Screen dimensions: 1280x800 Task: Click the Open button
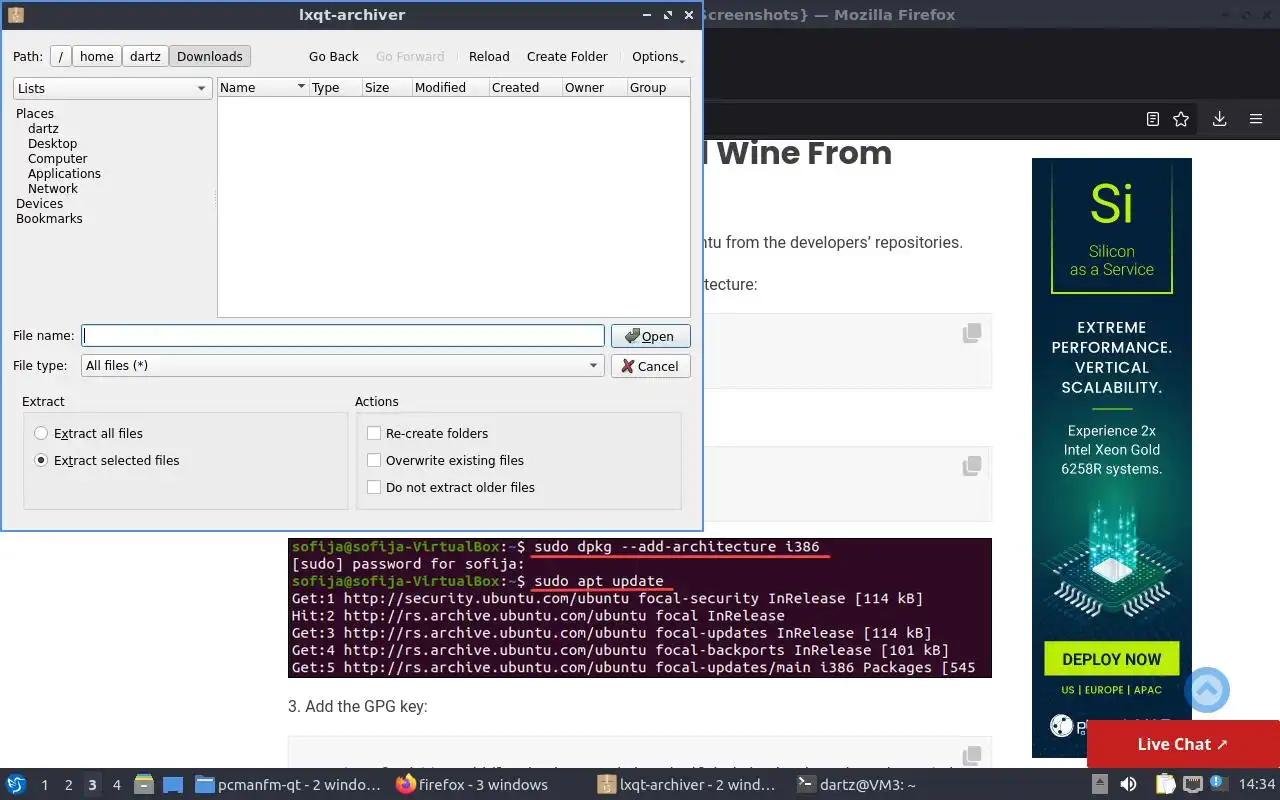[650, 336]
